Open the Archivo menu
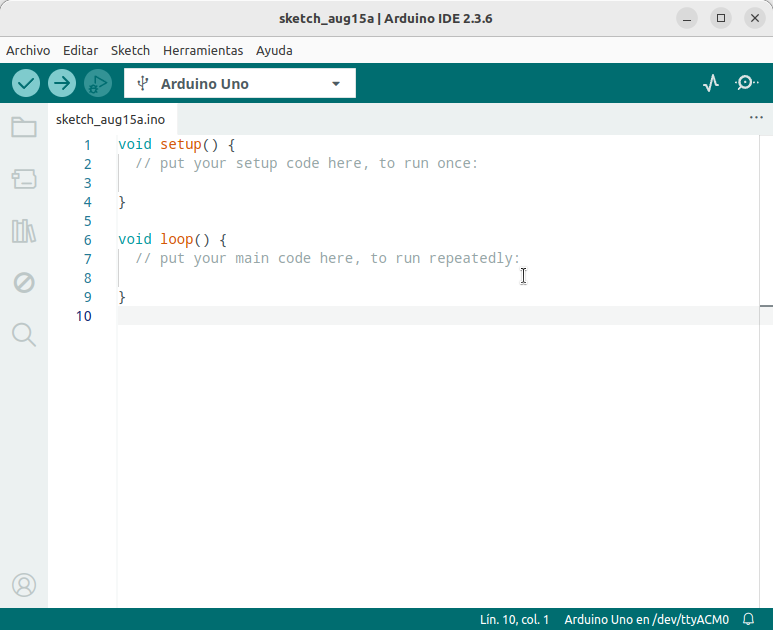 pos(28,50)
